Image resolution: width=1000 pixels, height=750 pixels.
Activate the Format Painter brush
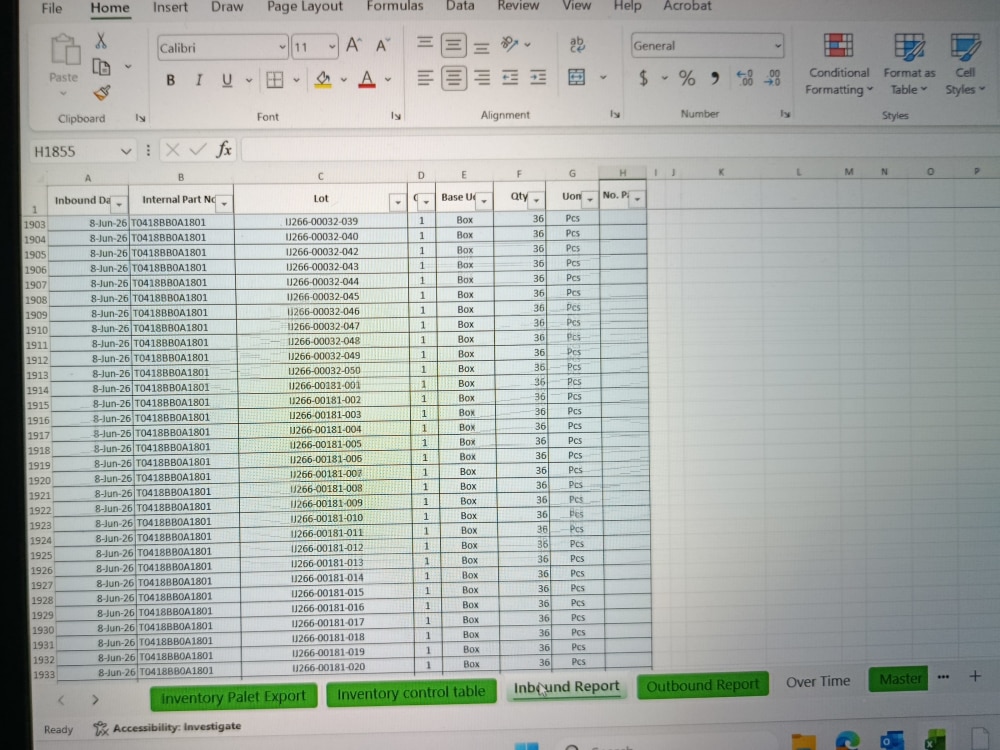click(x=101, y=93)
